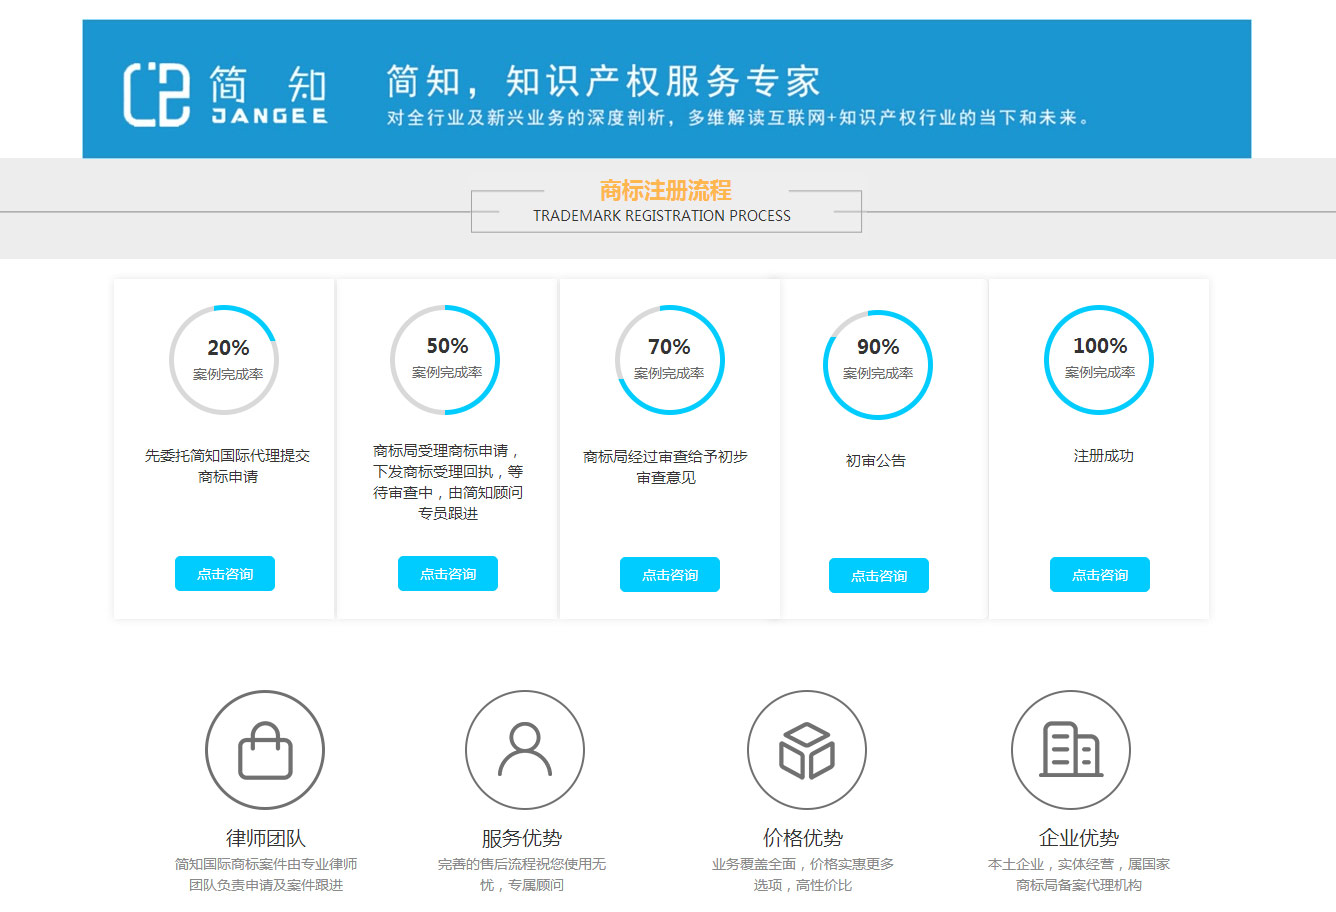Click the 20% completion progress circle
The image size is (1336, 912).
coord(224,360)
